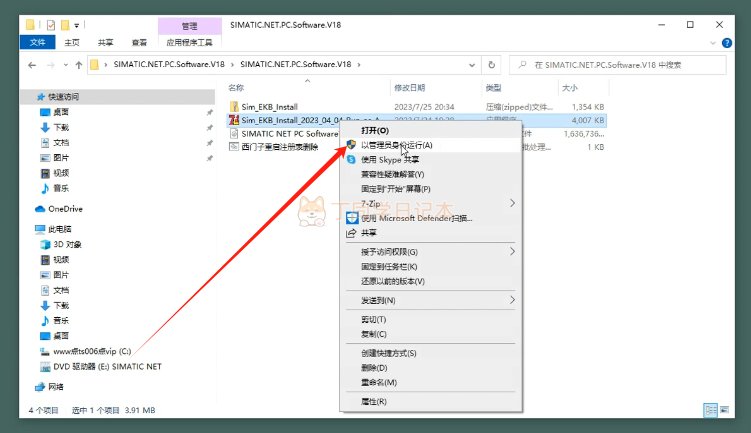751x433 pixels.
Task: Choose 以管理员身份运行(A) in context menu
Action: pos(431,145)
